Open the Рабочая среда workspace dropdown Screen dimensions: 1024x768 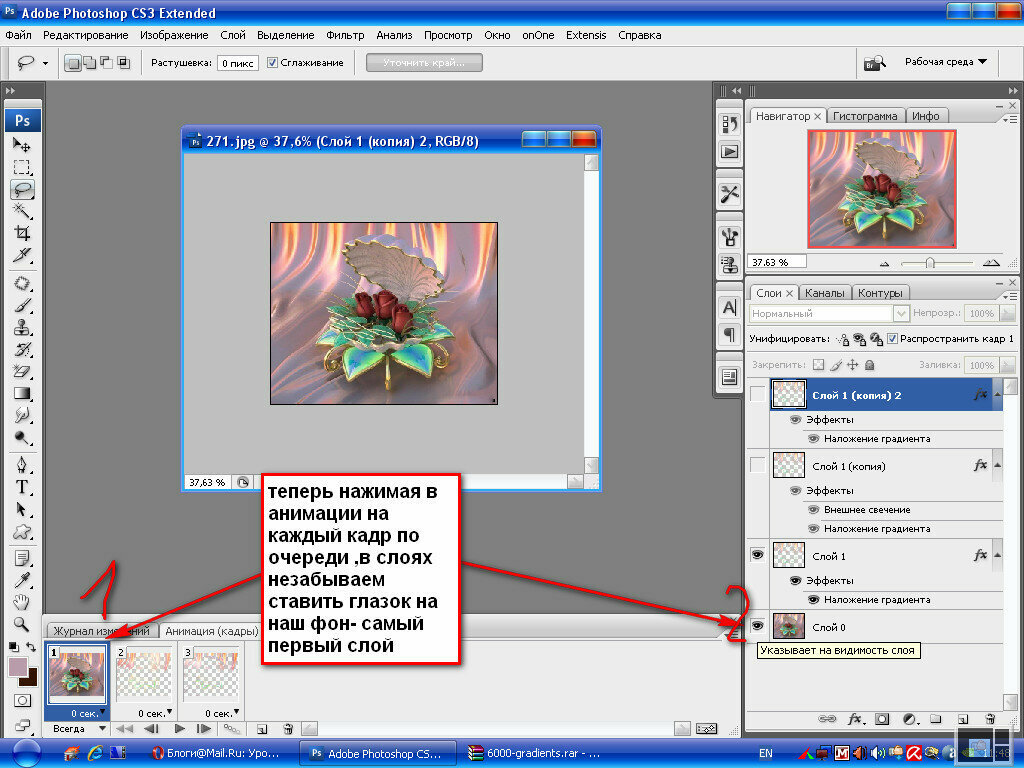[946, 62]
